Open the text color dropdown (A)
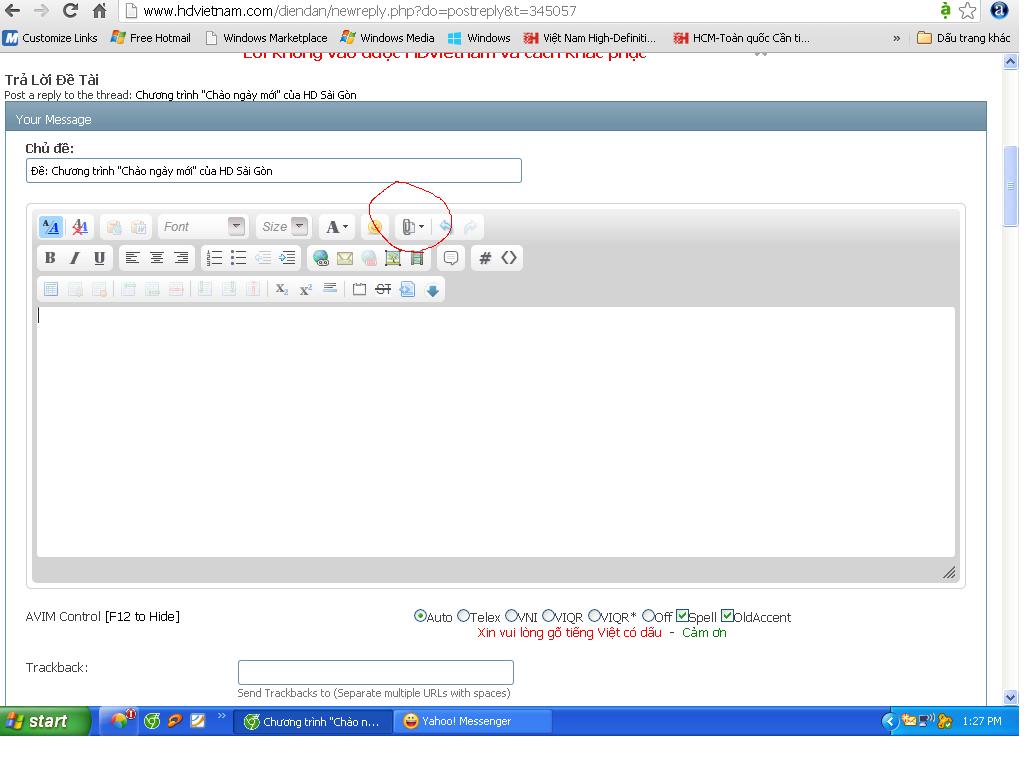 pyautogui.click(x=337, y=227)
